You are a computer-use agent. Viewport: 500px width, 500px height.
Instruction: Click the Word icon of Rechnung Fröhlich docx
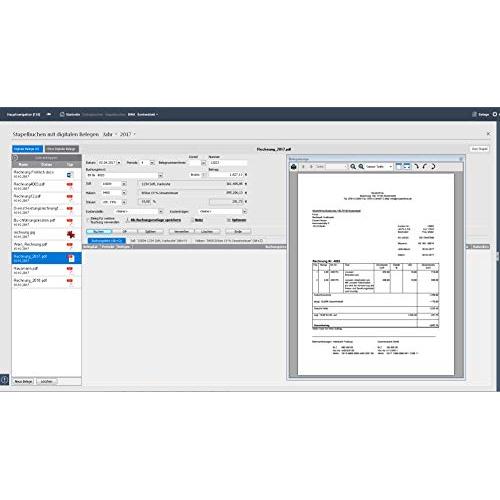click(x=70, y=174)
